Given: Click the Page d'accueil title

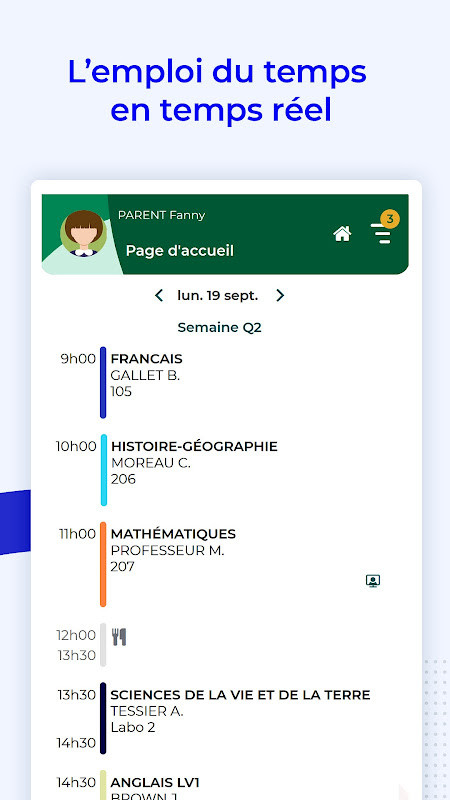Looking at the screenshot, I should pos(180,251).
